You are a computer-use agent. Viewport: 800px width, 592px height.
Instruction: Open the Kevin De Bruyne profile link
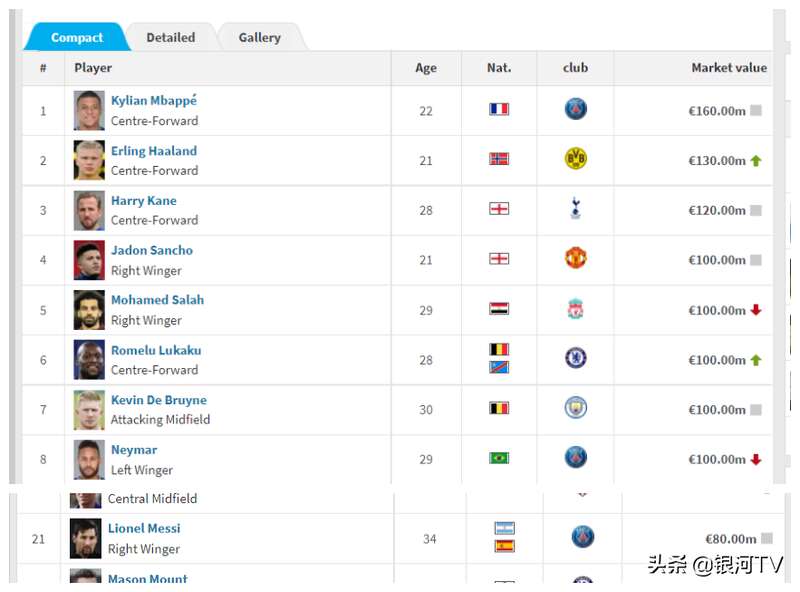pyautogui.click(x=159, y=400)
